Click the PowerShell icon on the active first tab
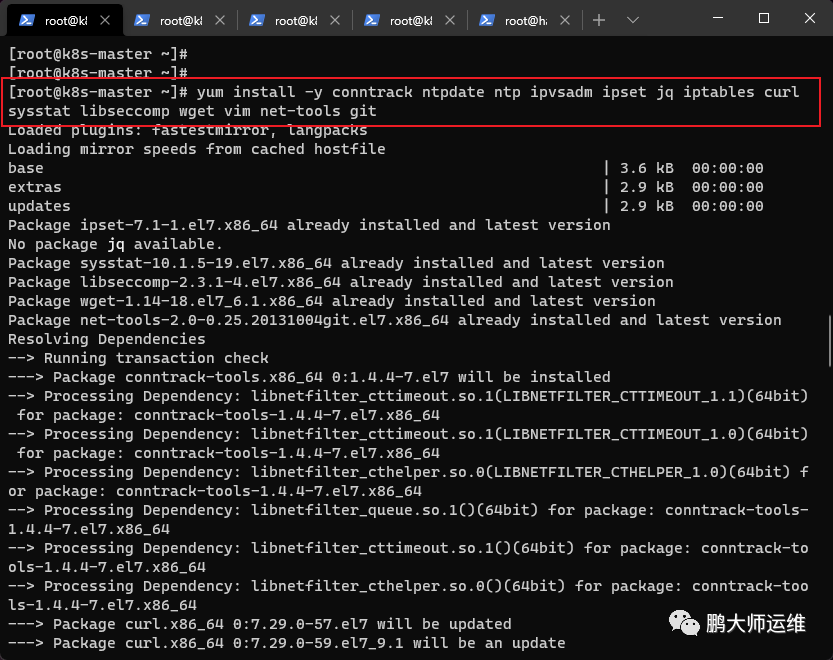The height and width of the screenshot is (660, 833). [27, 20]
